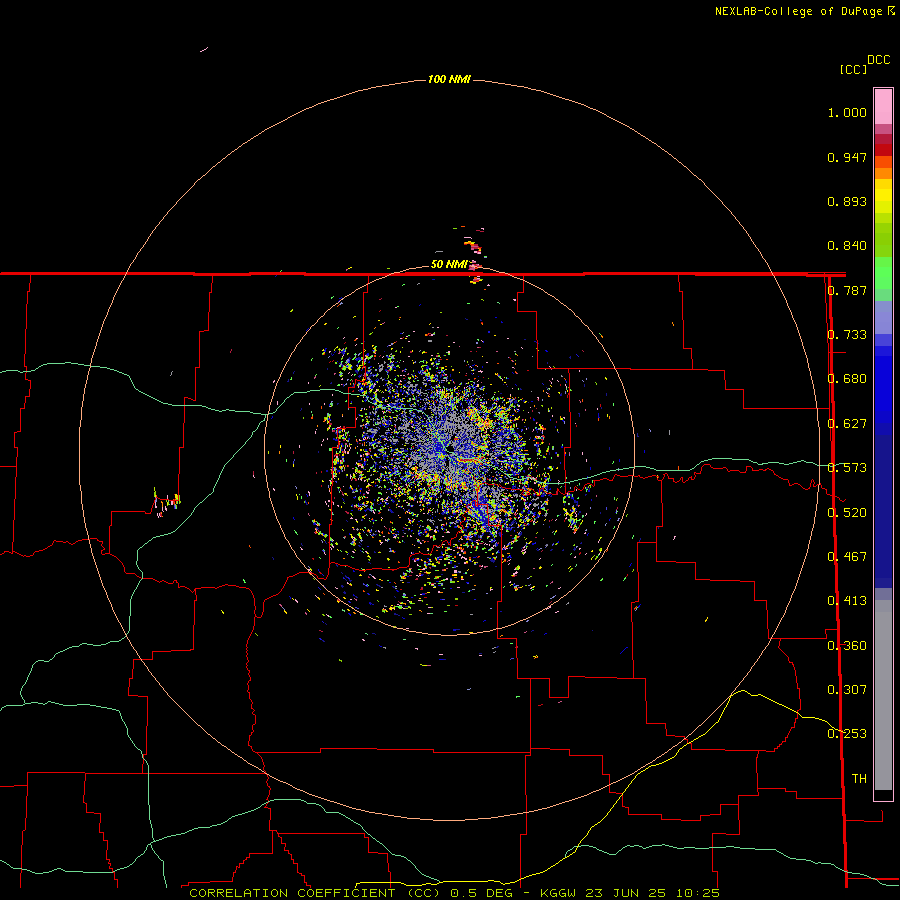Click the pink echo near the 50 NMI label
This screenshot has height=900, width=900.
(x=475, y=265)
